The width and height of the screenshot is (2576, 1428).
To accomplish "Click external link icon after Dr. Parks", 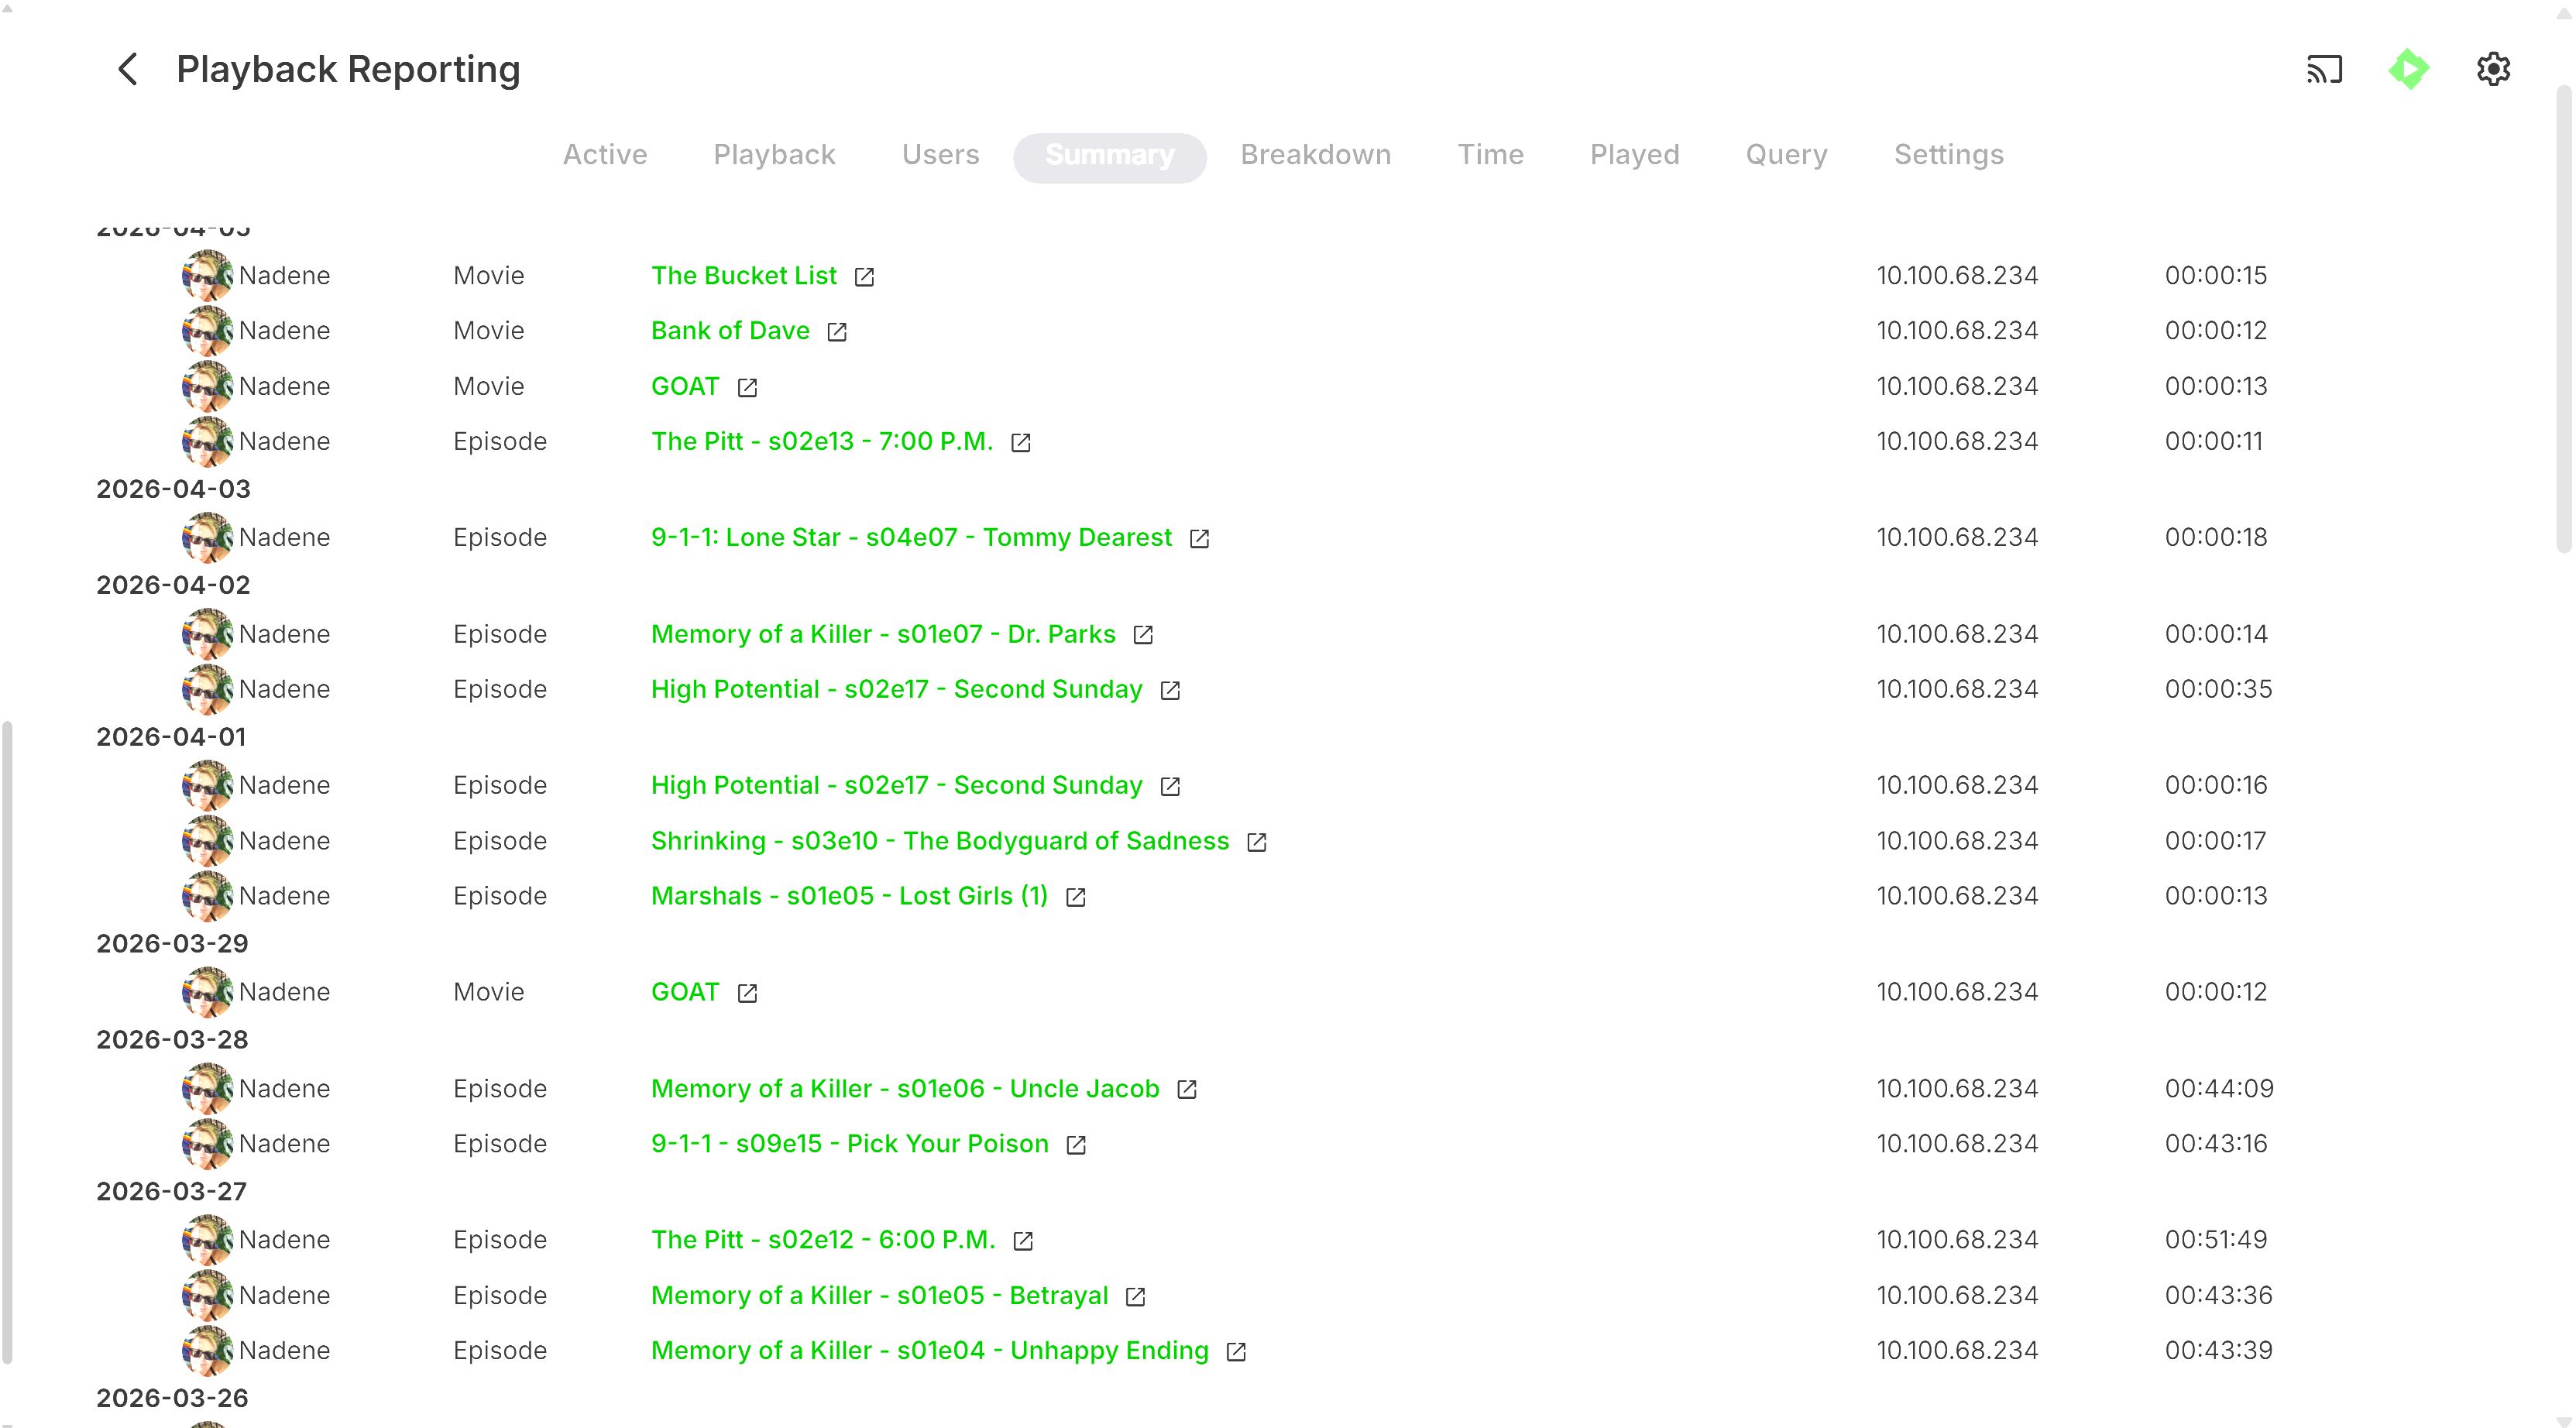I will click(x=1143, y=635).
